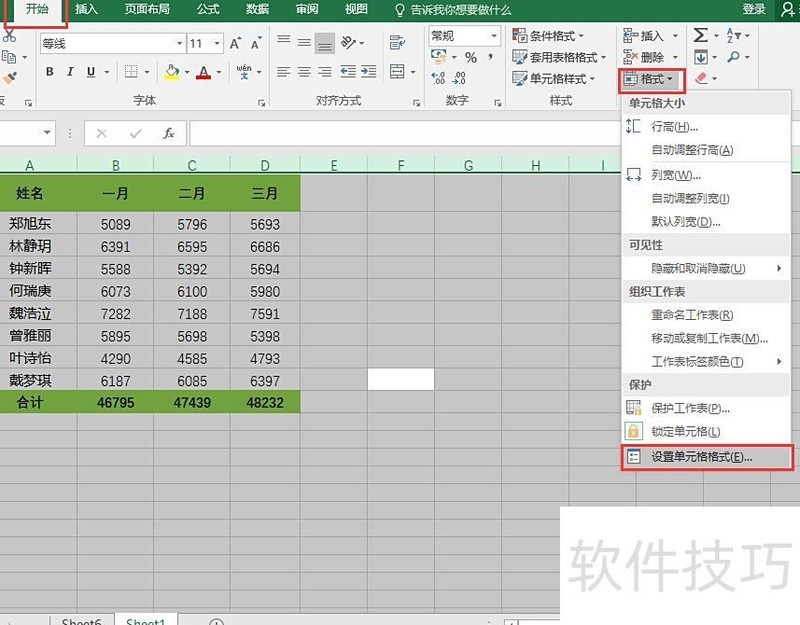Open the font name dropdown

click(180, 44)
